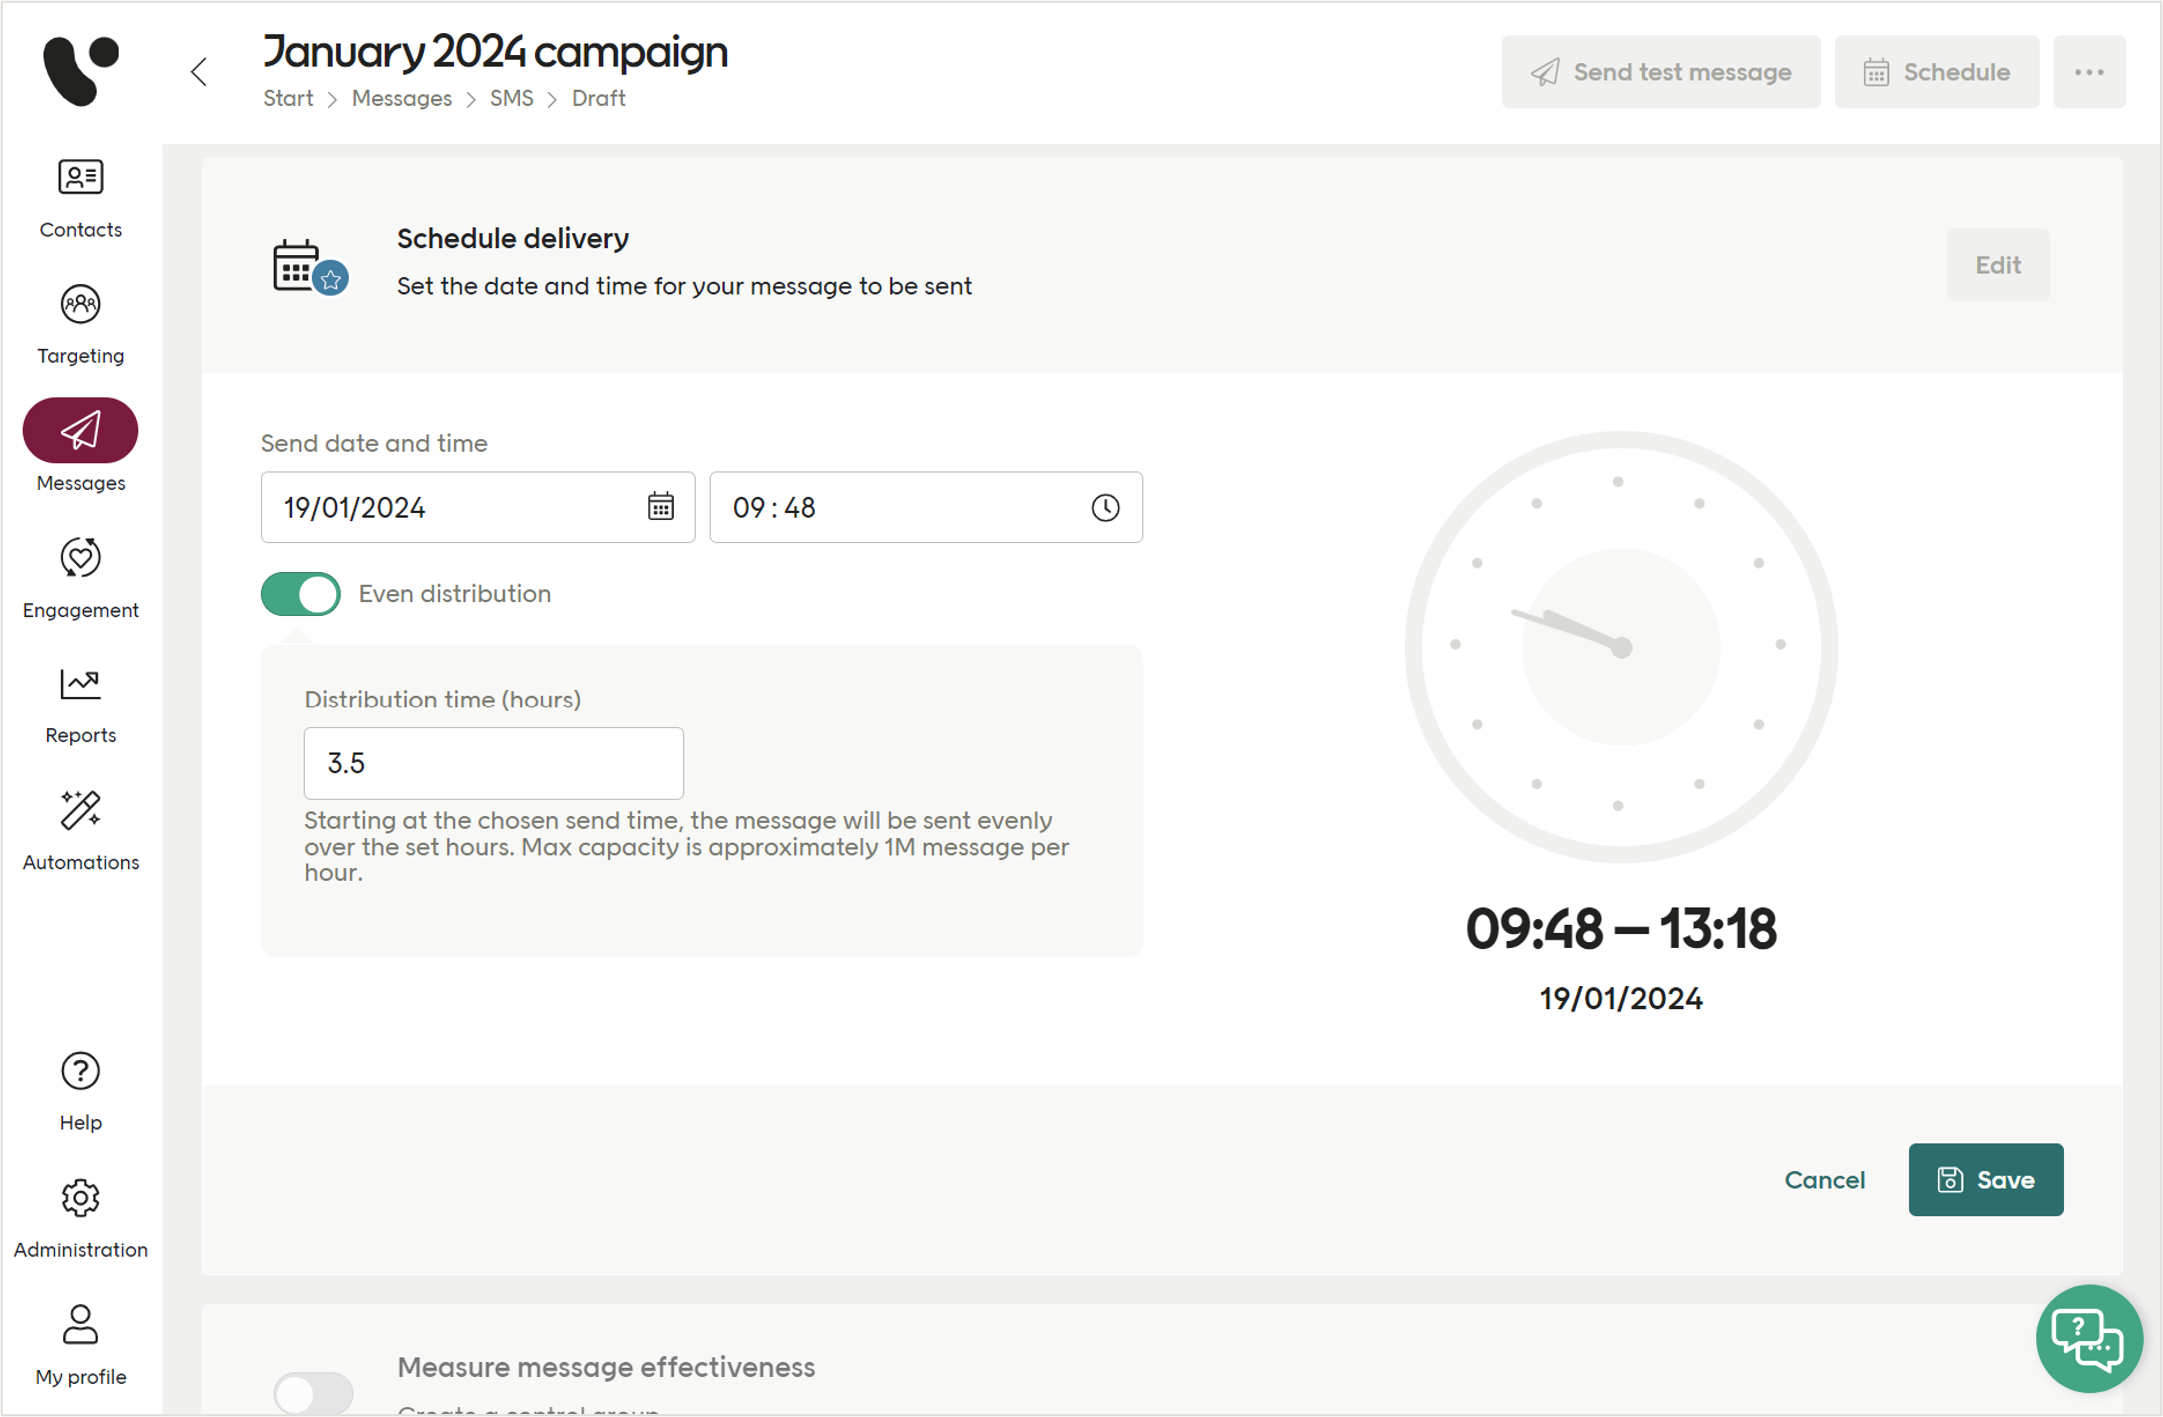Open the Engagement section
This screenshot has height=1417, width=2163.
click(80, 578)
